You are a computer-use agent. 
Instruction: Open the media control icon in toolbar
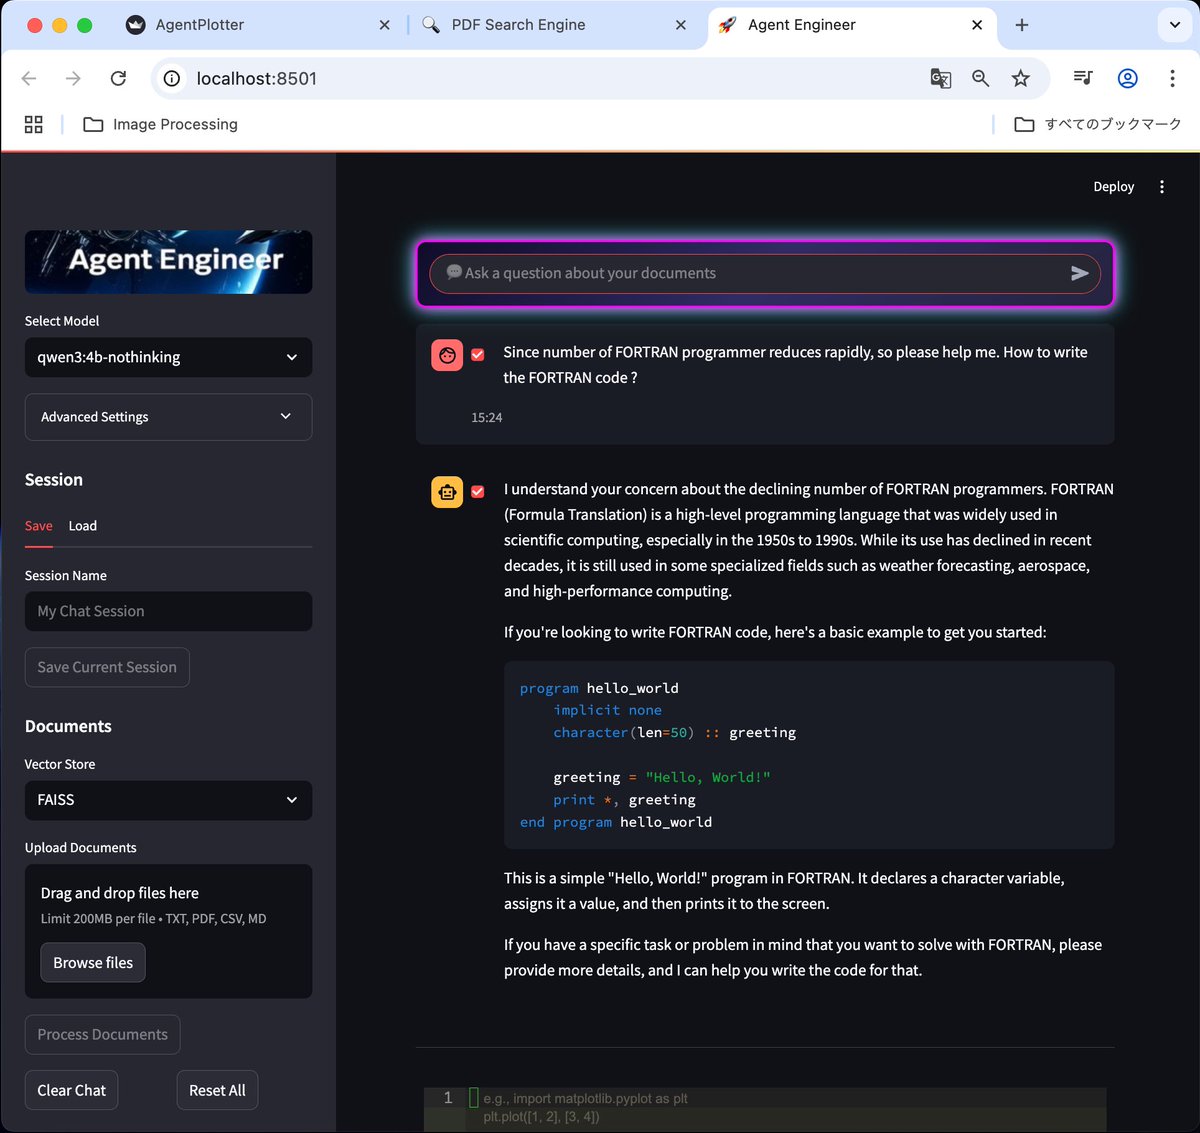[x=1083, y=78]
